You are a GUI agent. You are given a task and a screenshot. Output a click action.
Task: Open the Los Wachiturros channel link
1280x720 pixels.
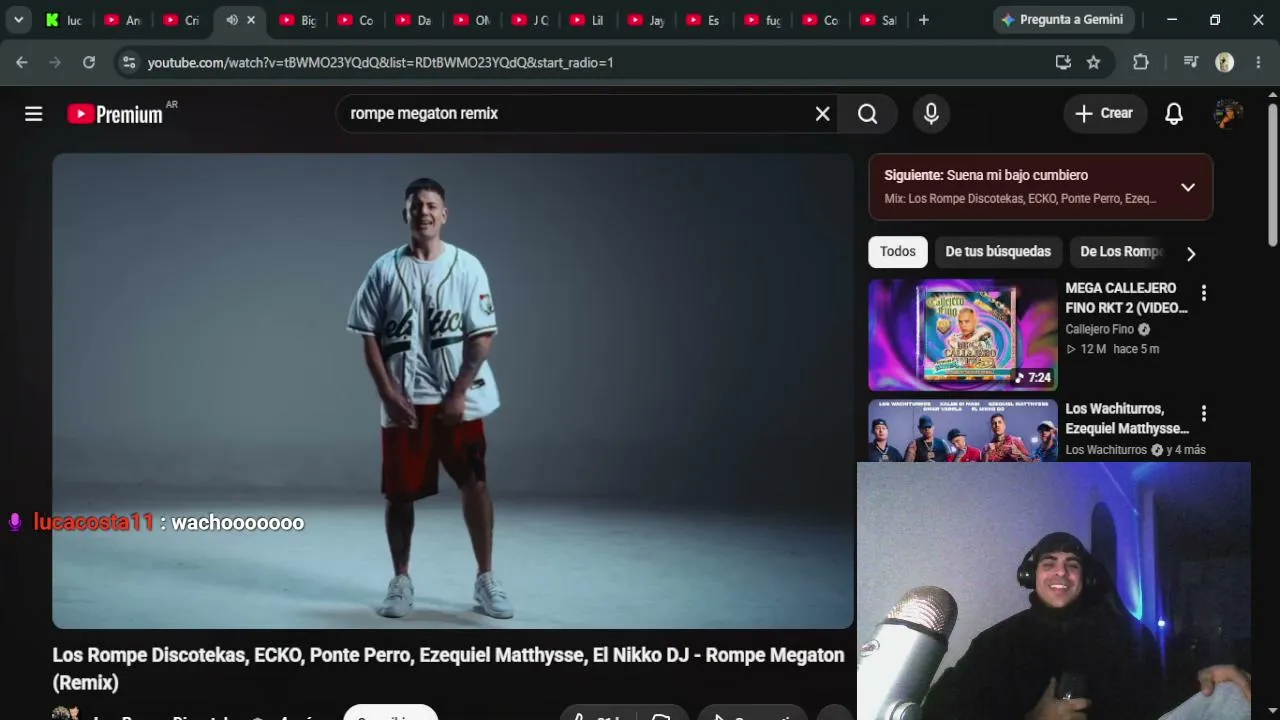pyautogui.click(x=1106, y=450)
